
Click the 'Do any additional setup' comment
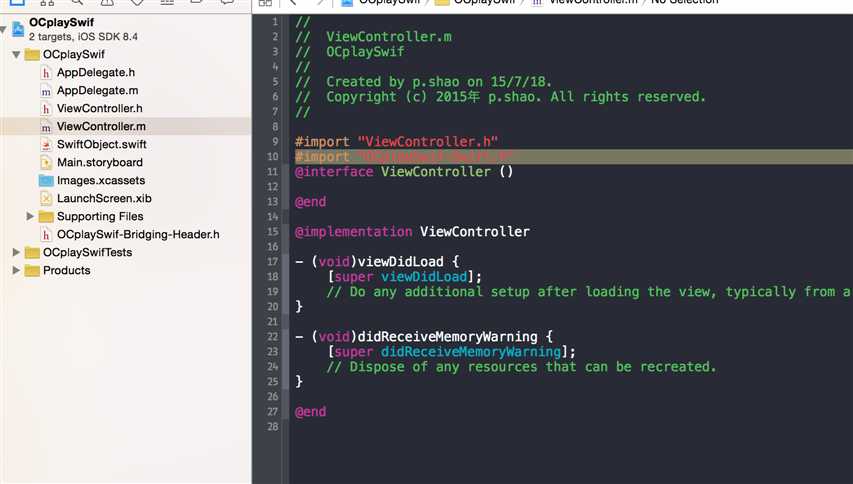click(589, 291)
